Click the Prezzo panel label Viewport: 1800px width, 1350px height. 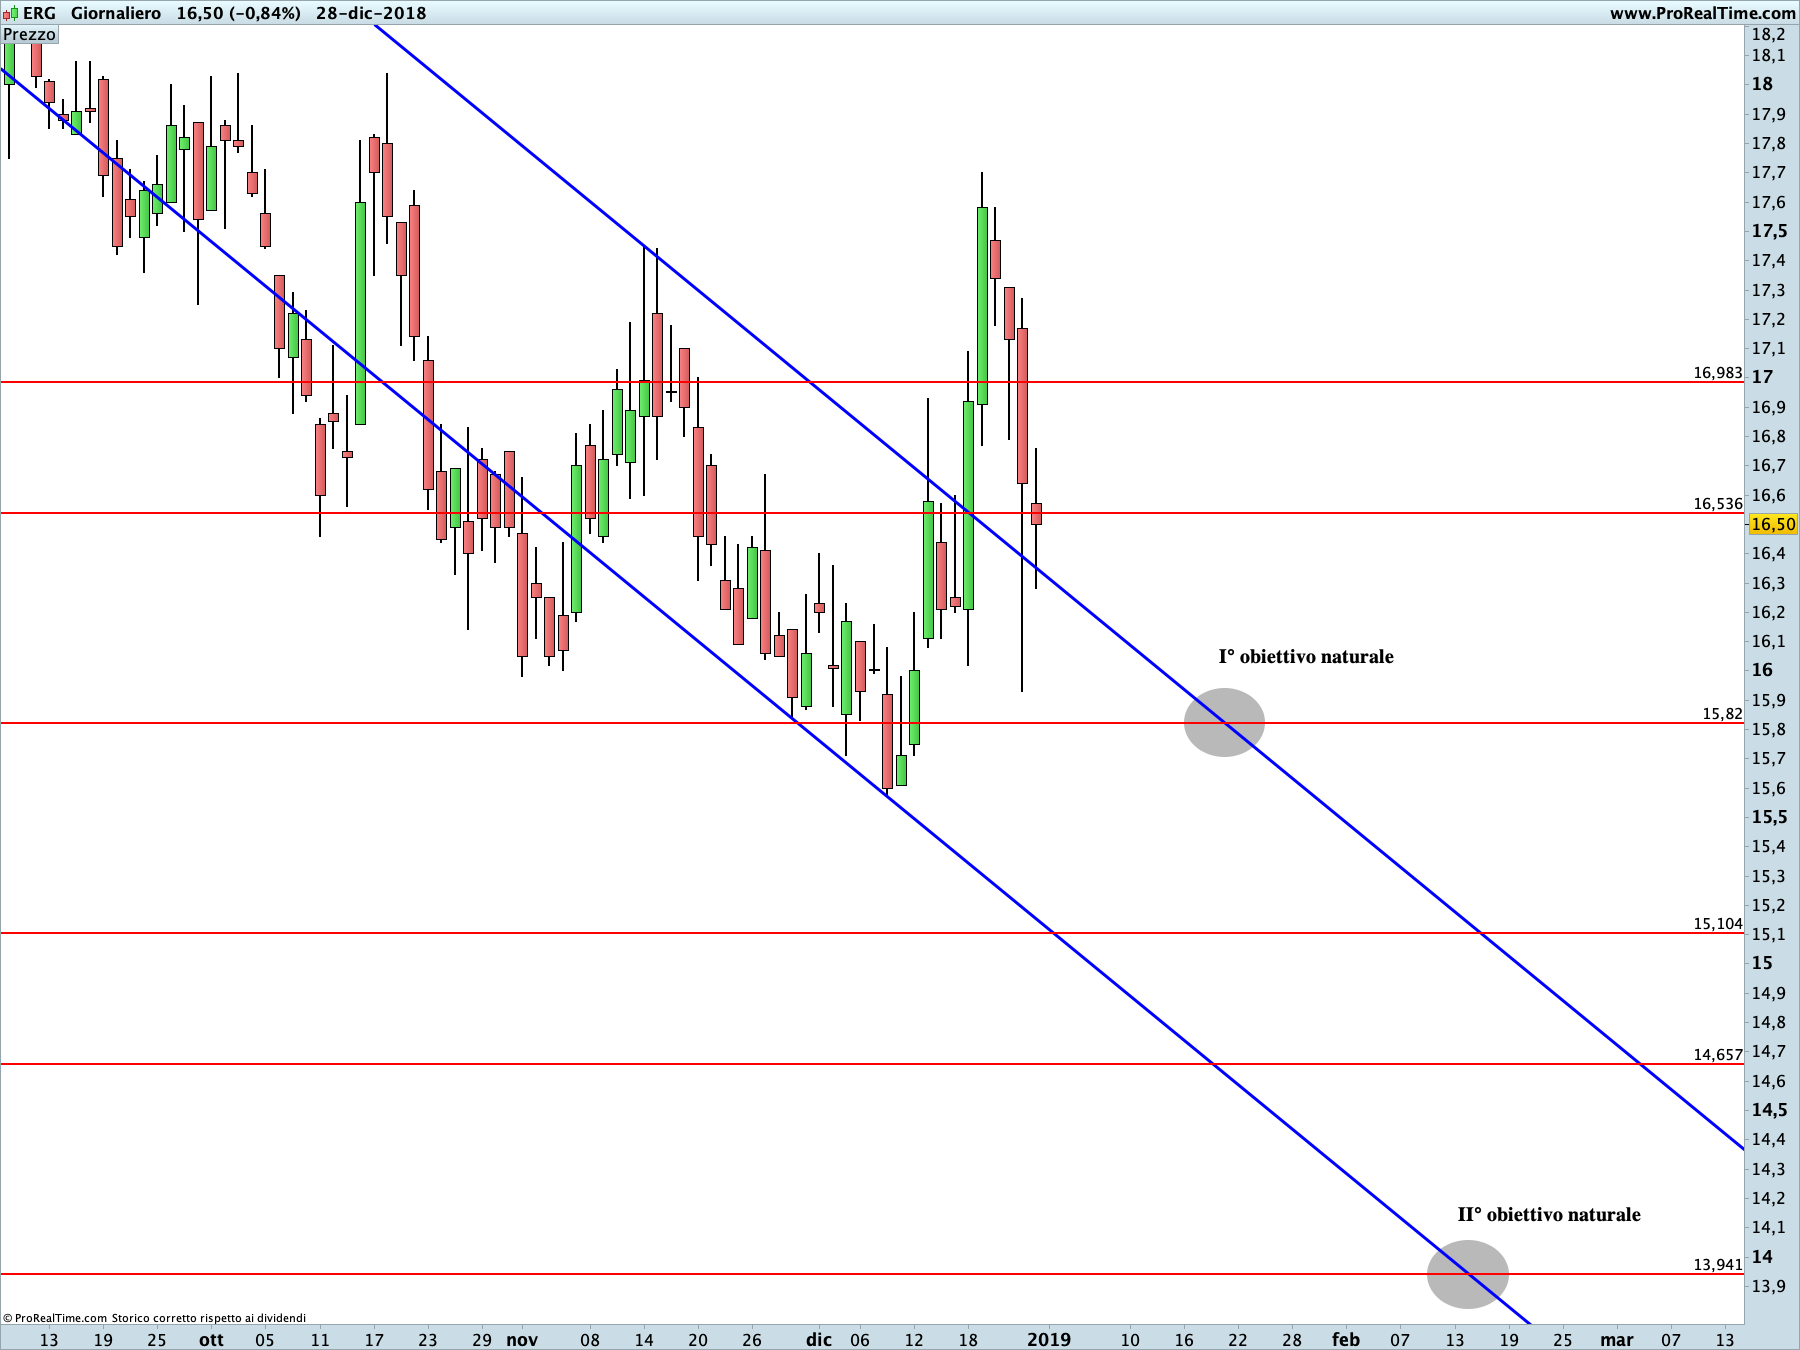pos(30,35)
